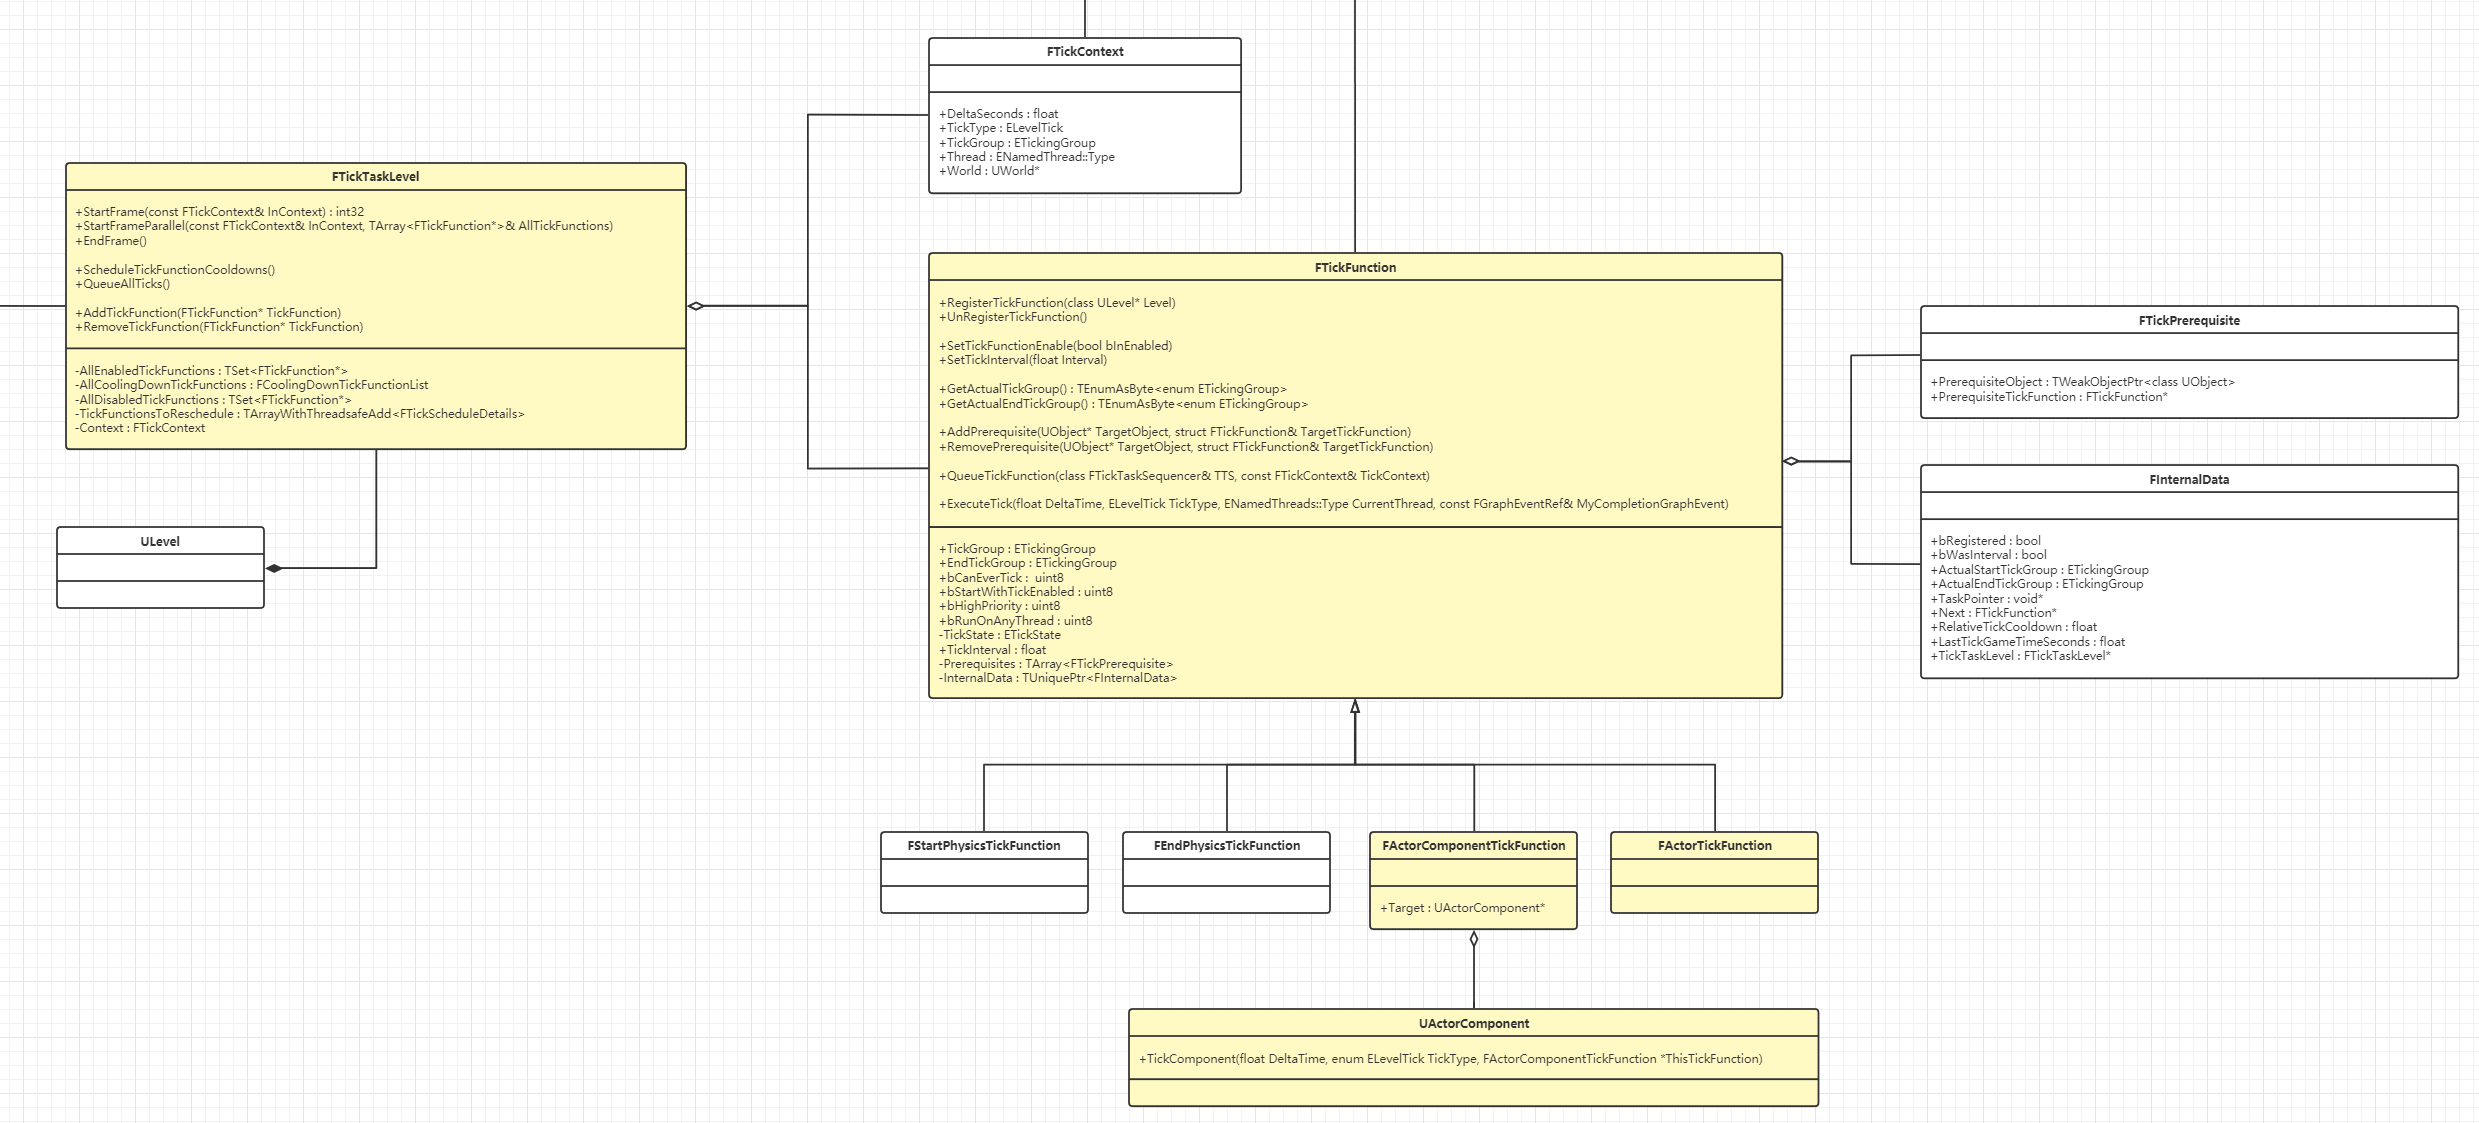Click the TickComponent method in UActorComponent
2479x1123 pixels.
pos(1450,1058)
